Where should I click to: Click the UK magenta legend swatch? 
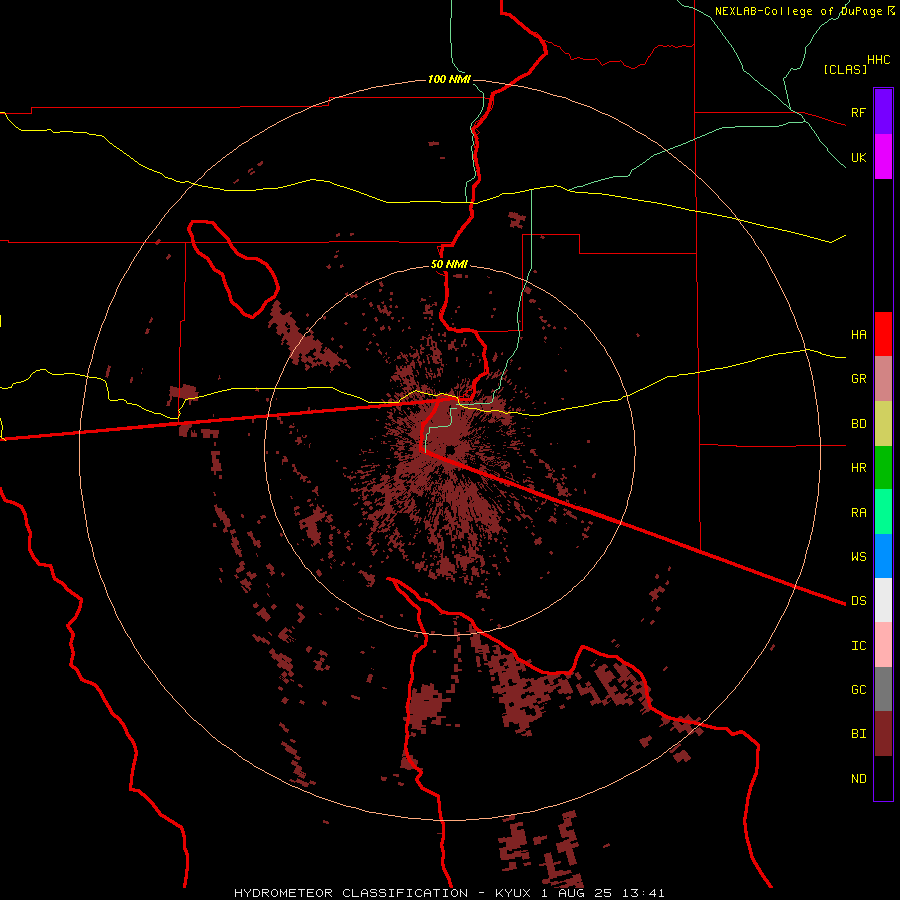(x=883, y=156)
